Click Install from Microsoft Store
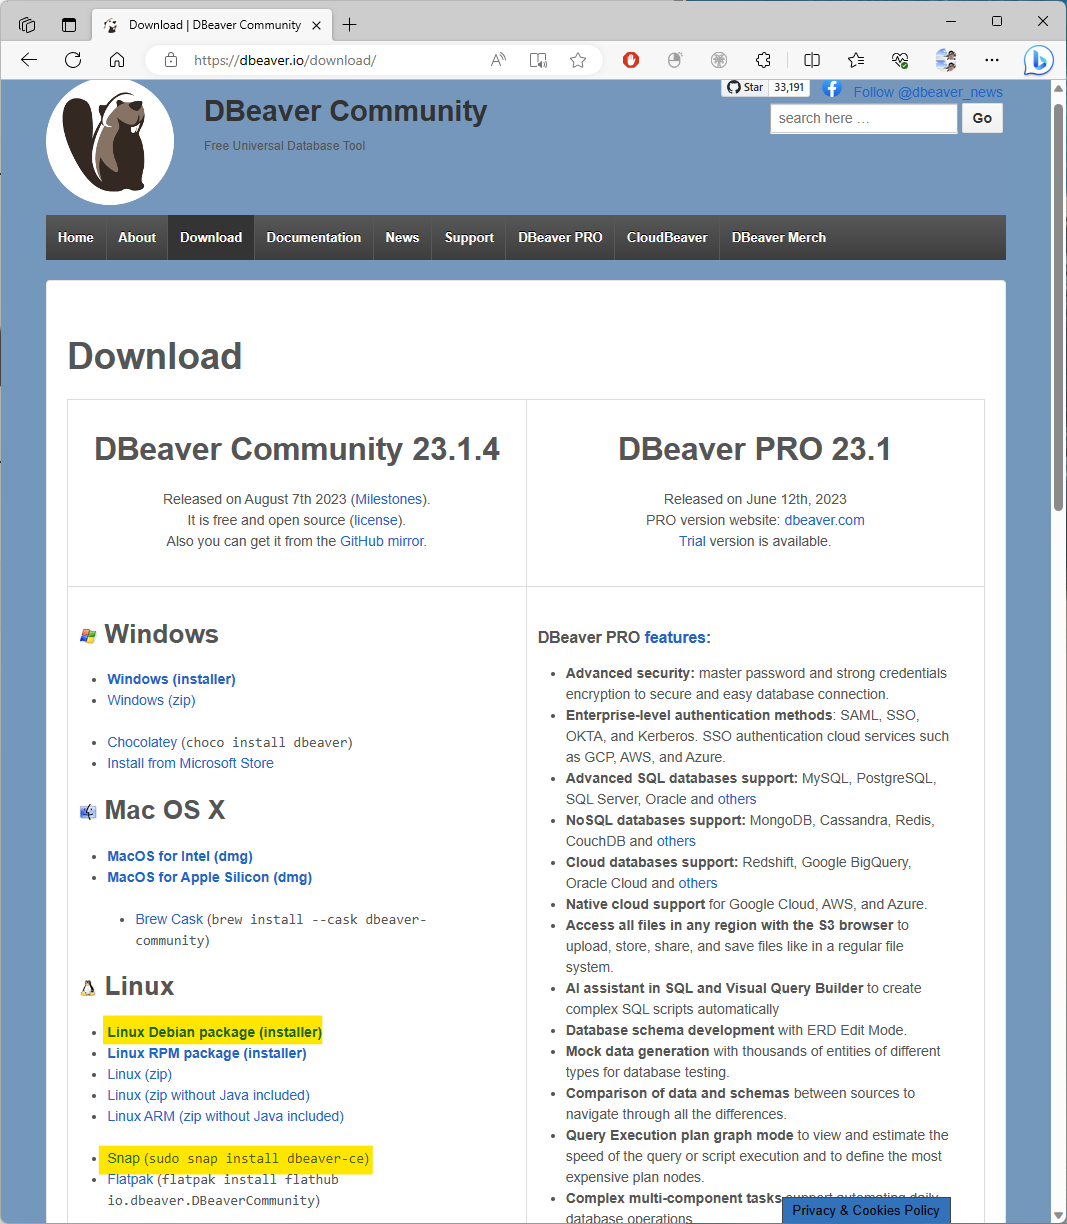Image resolution: width=1067 pixels, height=1224 pixels. point(191,763)
